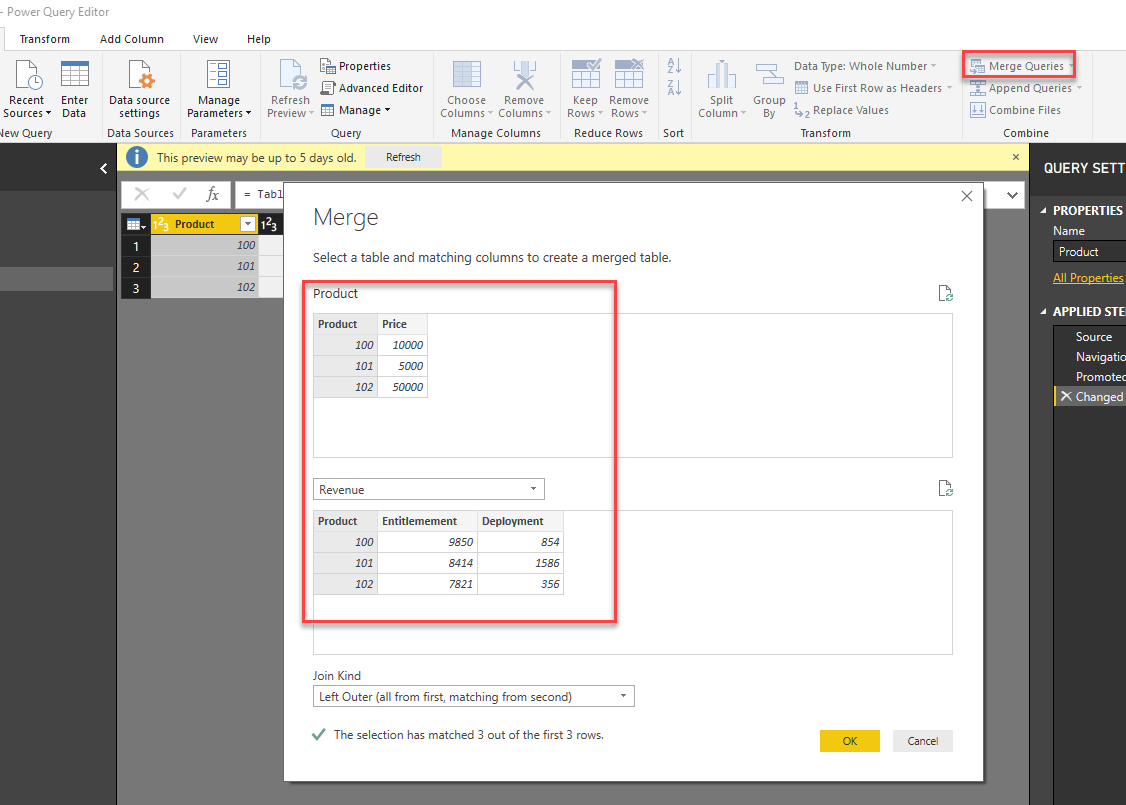Click cell 10000 in the Price column
This screenshot has height=805, width=1126.
pyautogui.click(x=402, y=345)
